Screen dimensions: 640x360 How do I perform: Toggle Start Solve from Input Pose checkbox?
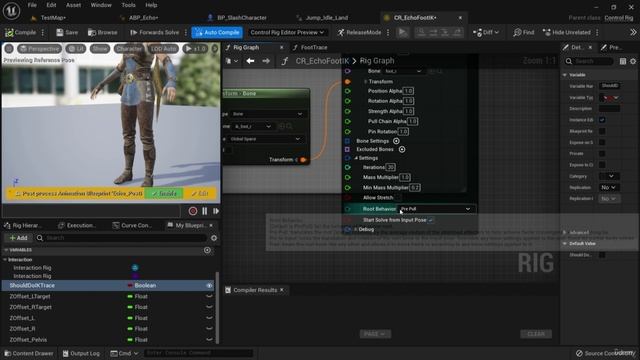(431, 220)
